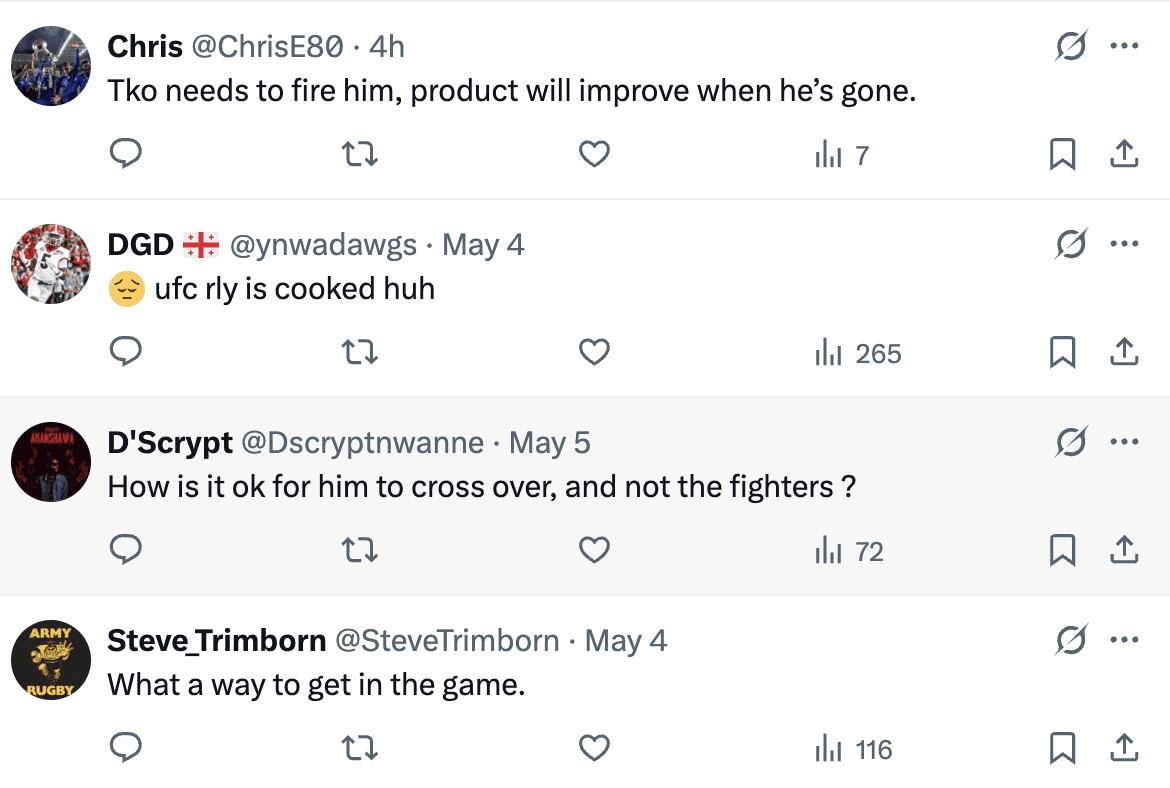Like the 'Tko needs to fire him' tweet
This screenshot has width=1170, height=788.
tap(594, 154)
